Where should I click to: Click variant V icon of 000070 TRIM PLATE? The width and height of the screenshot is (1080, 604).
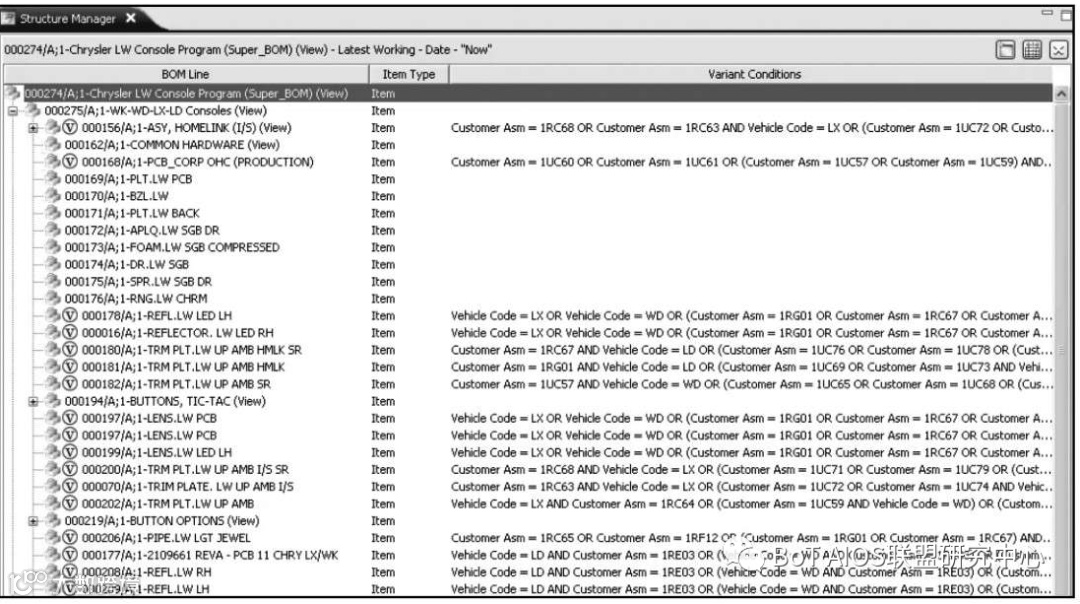pos(70,487)
